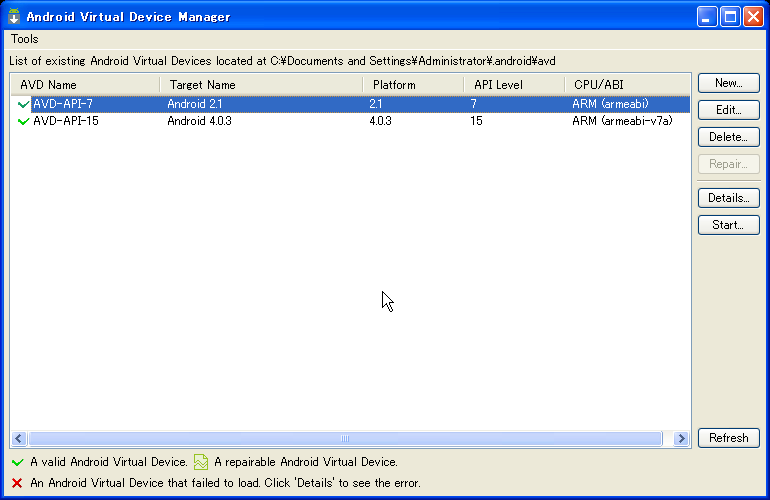770x500 pixels.
Task: Click the New... button
Action: [x=728, y=83]
